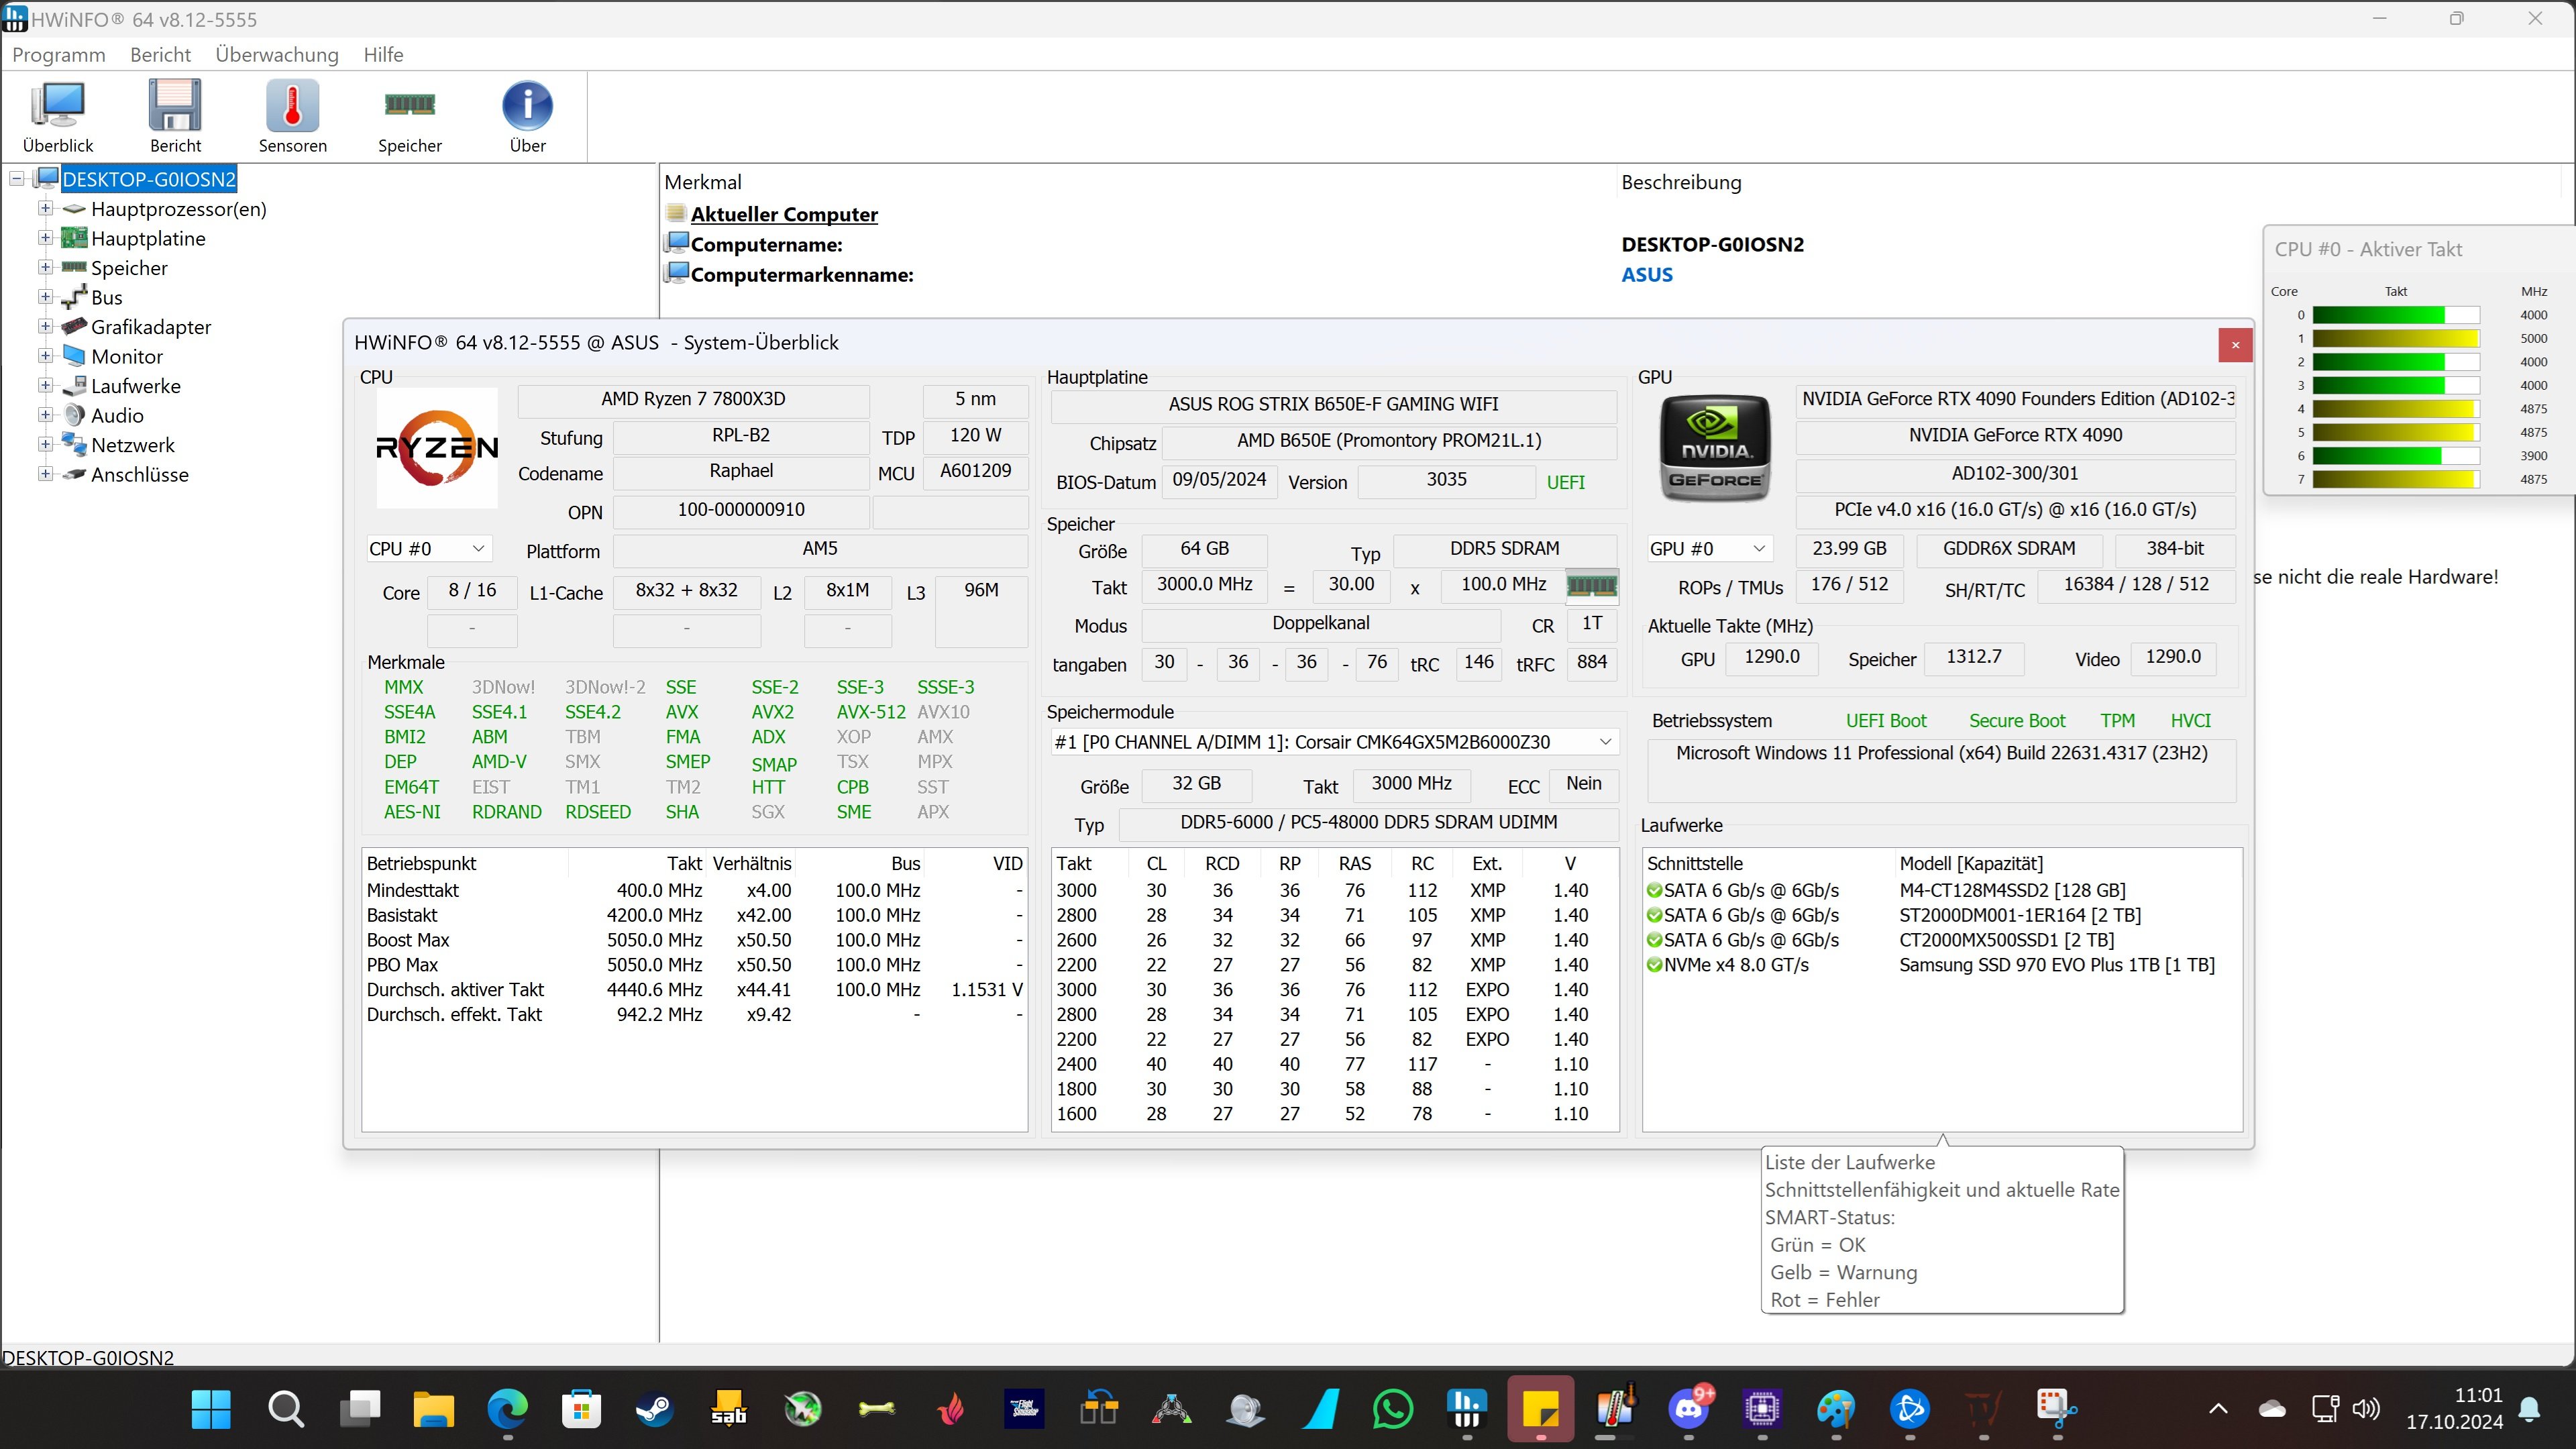Click the ASUS brand name link

1647,275
